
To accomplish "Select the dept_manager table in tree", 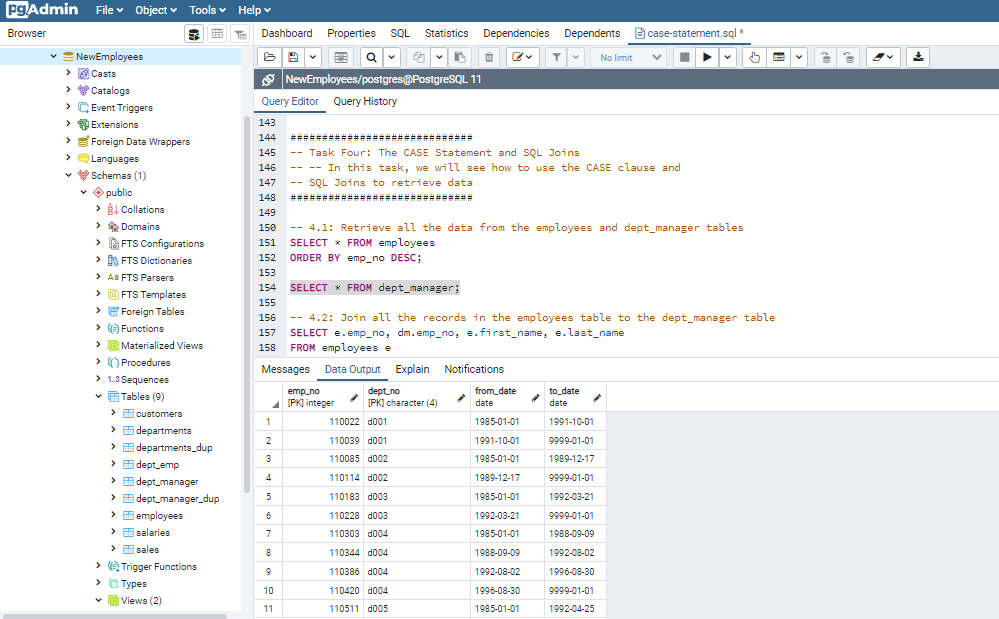I will tap(166, 482).
